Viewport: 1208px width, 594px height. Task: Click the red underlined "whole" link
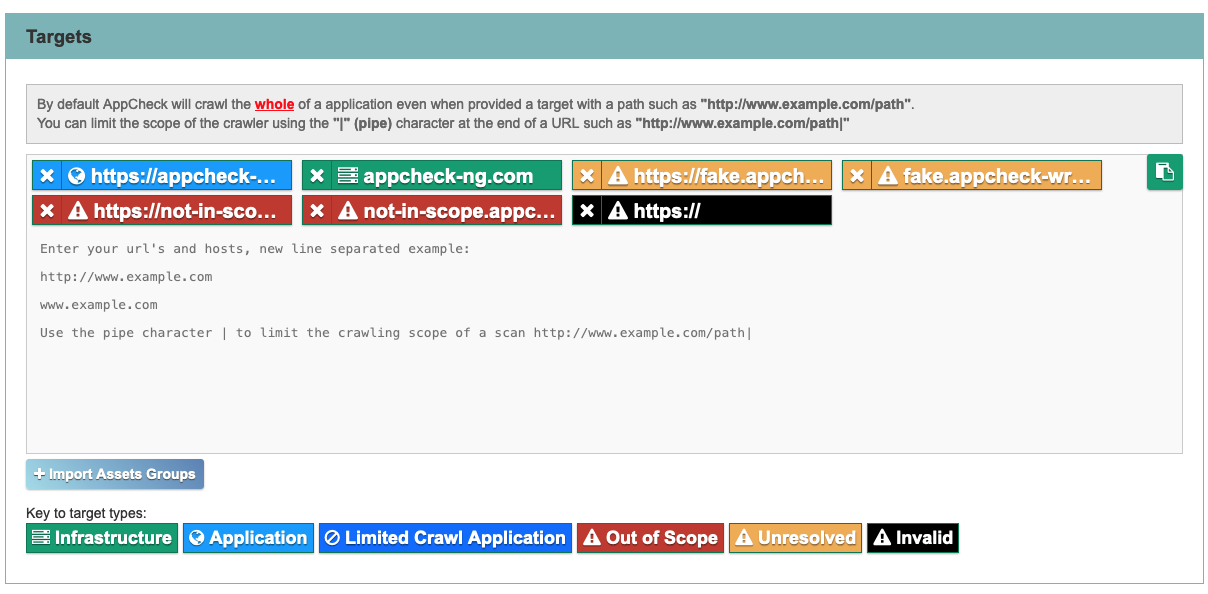click(x=274, y=104)
